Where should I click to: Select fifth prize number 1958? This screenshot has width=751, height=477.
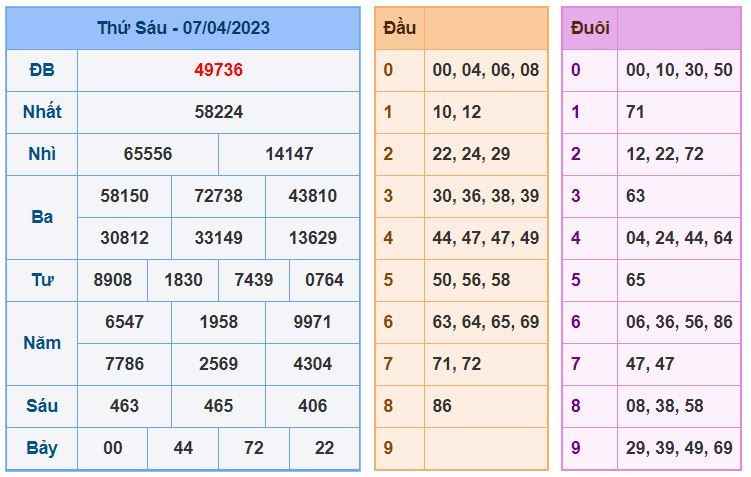point(218,322)
